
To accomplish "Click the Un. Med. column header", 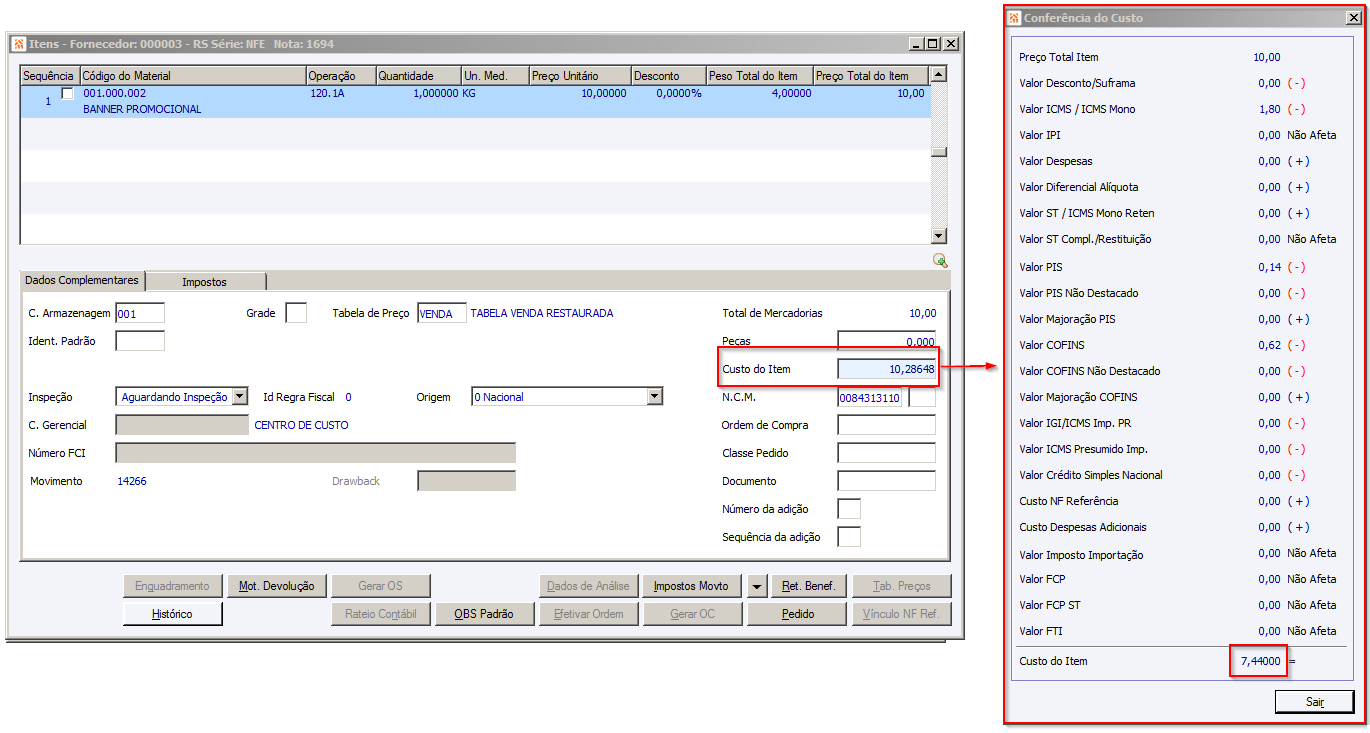I will [x=496, y=76].
